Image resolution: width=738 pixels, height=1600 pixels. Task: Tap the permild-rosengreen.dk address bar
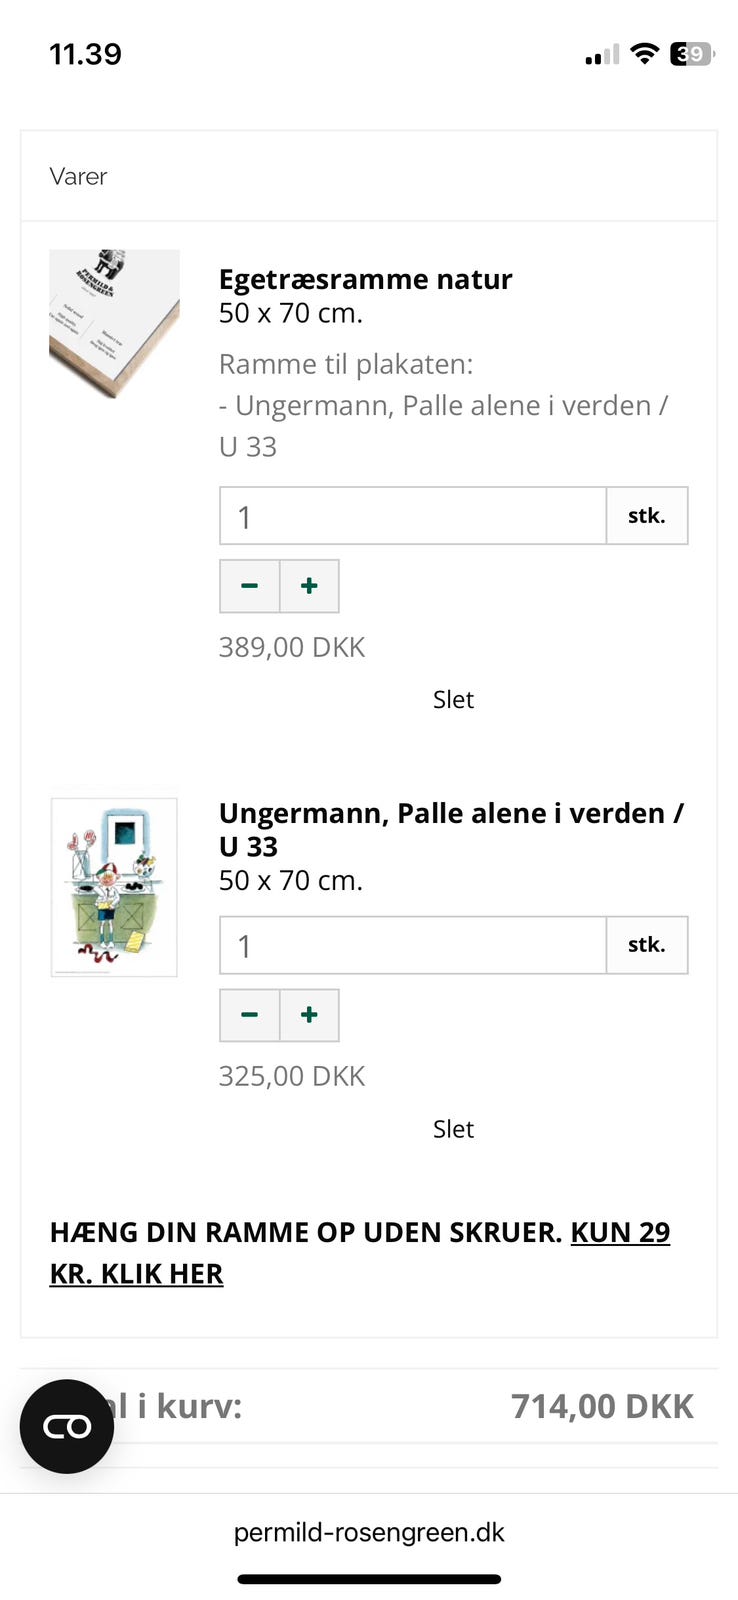click(x=369, y=1532)
